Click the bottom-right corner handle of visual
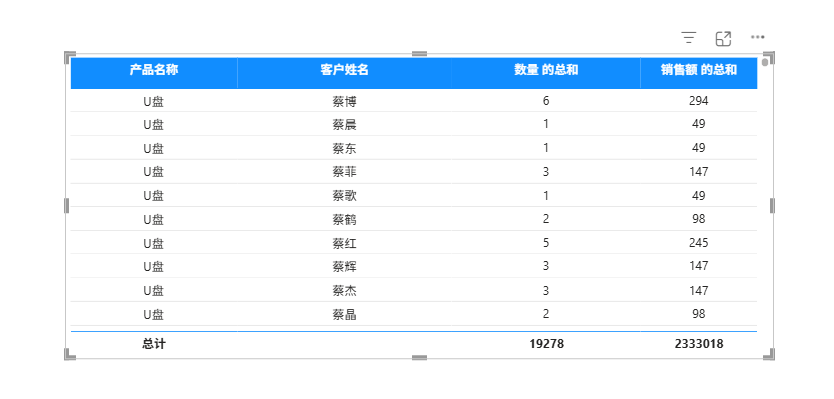834x399 pixels. coord(770,355)
